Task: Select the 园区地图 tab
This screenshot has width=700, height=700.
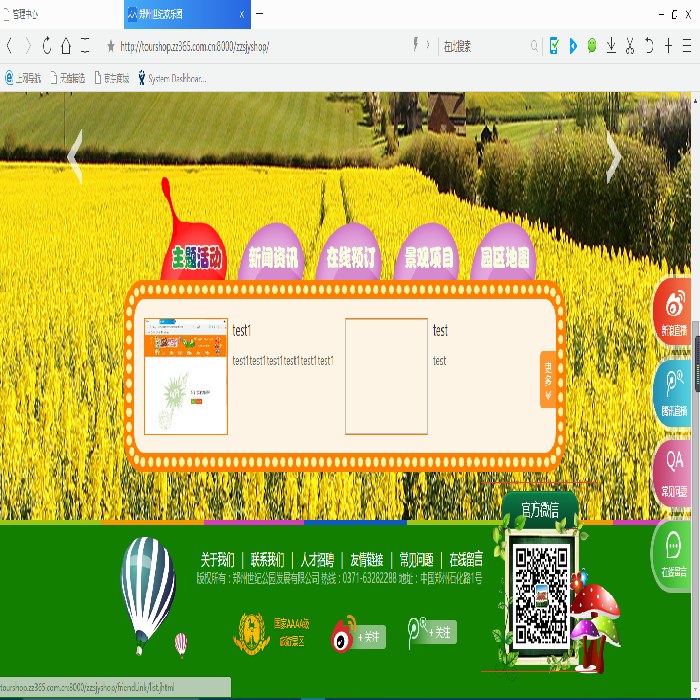Action: pyautogui.click(x=505, y=257)
